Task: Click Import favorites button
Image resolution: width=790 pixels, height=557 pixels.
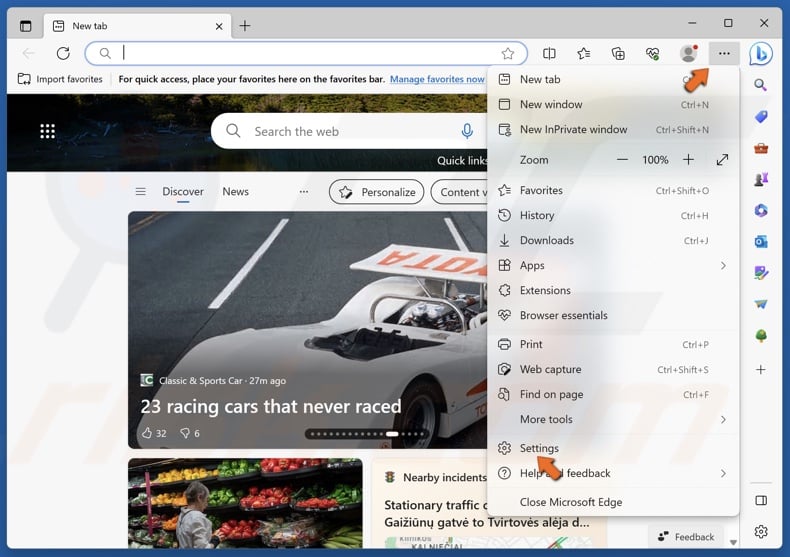Action: (x=60, y=79)
